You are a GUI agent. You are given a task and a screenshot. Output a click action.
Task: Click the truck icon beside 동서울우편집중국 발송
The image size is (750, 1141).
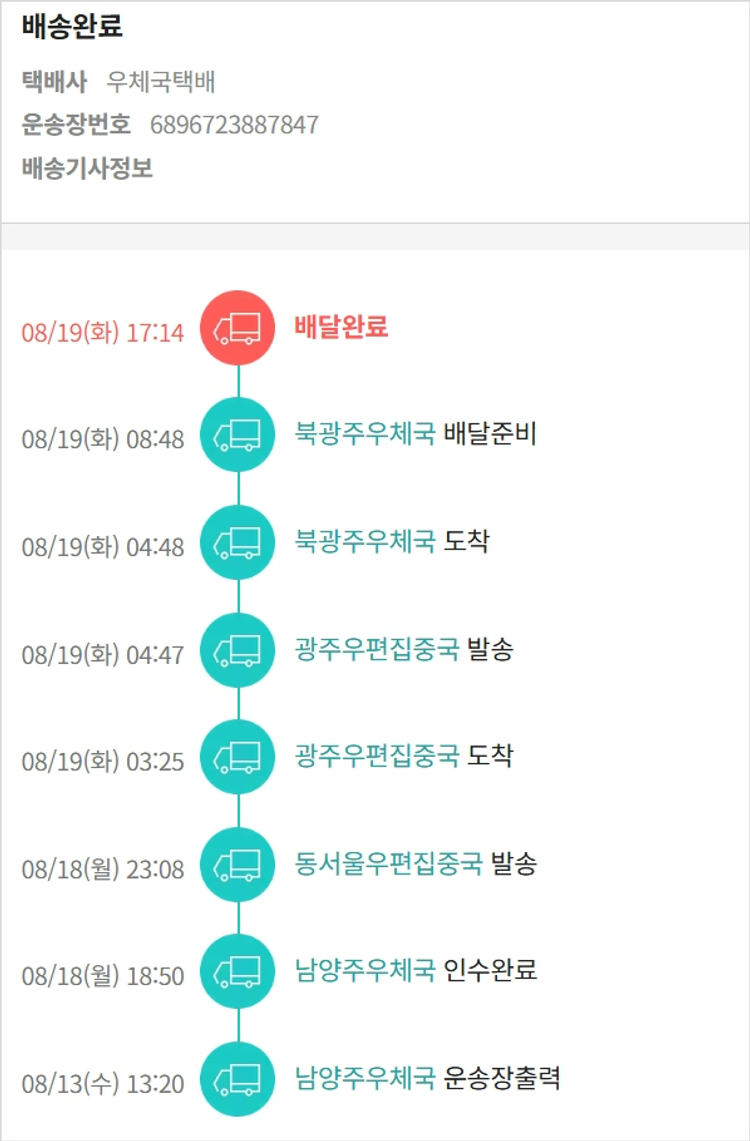238,864
